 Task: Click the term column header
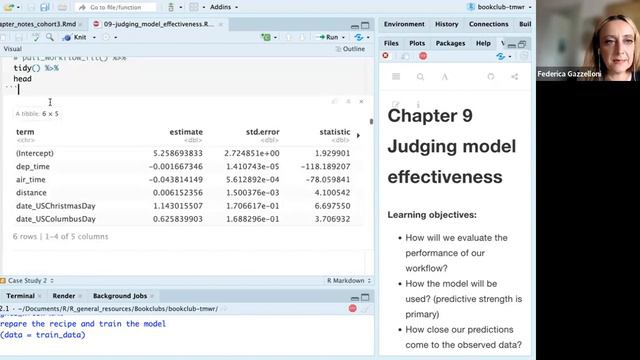[x=25, y=132]
